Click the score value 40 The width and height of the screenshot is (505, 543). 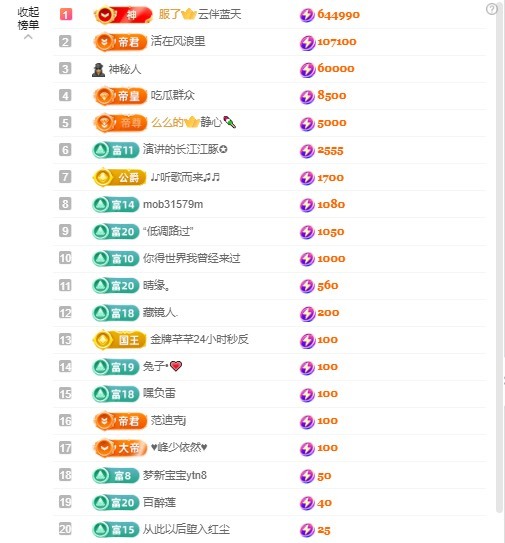325,502
